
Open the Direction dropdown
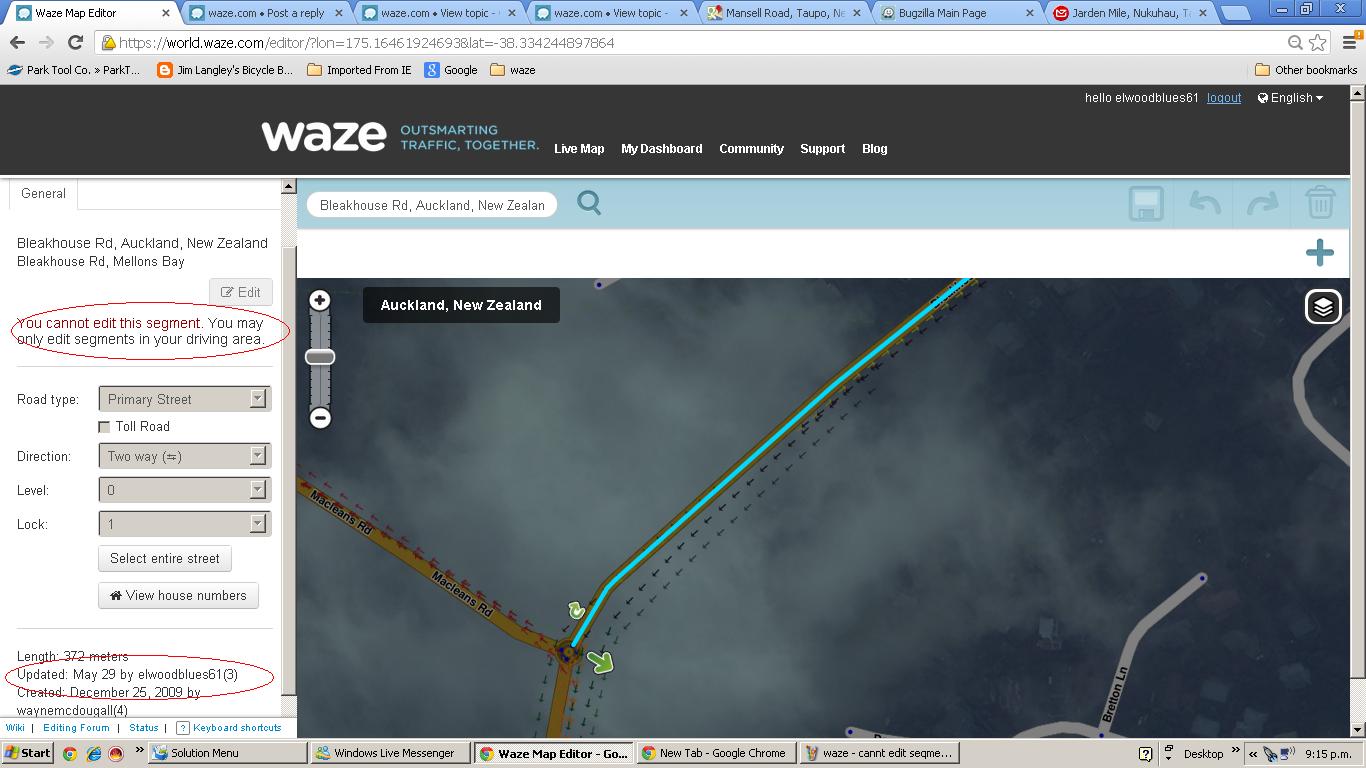point(184,456)
